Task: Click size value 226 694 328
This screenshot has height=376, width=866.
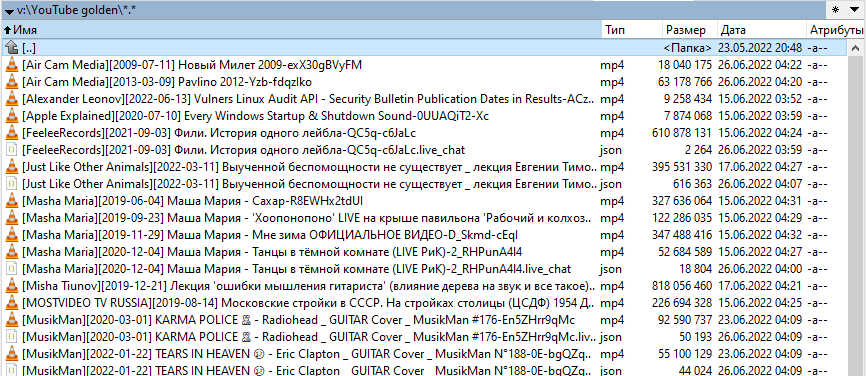Action: [682, 303]
